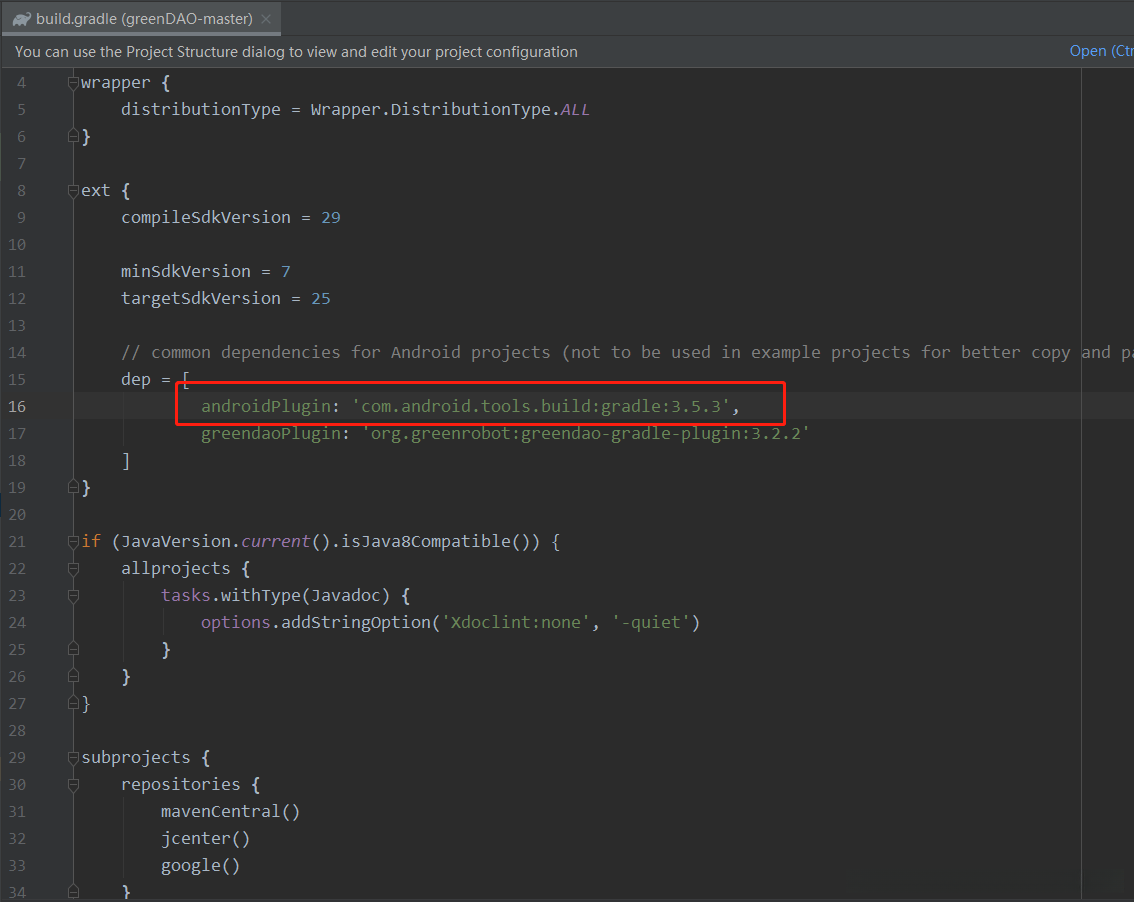Click the compileSdkVersion value 29
This screenshot has height=902, width=1134.
331,218
